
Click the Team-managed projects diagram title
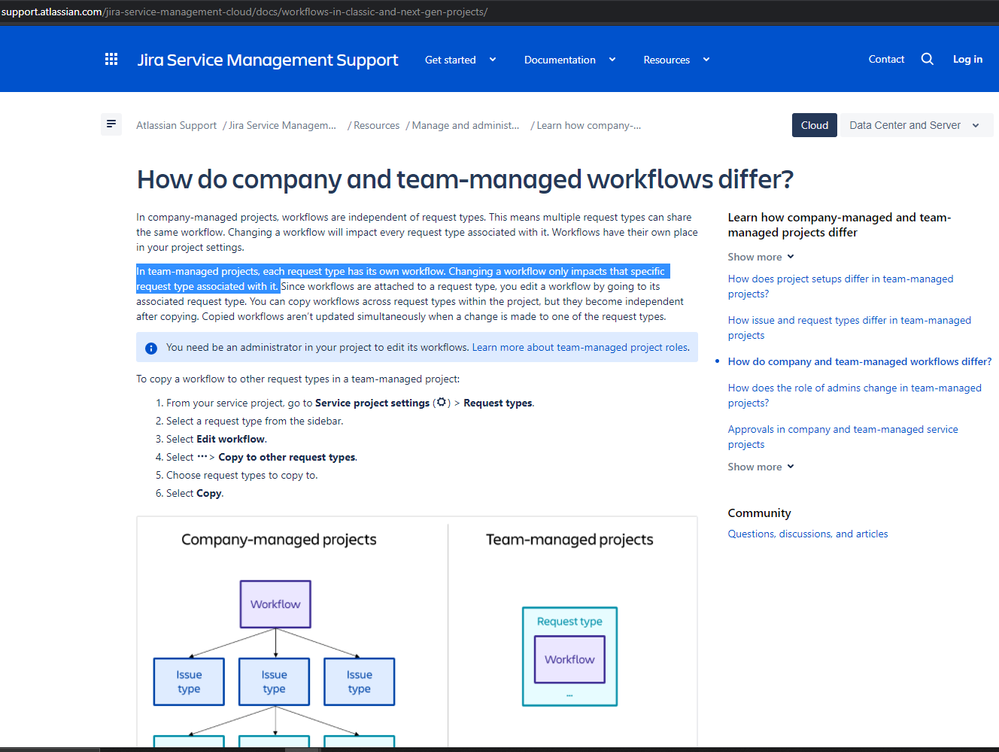coord(570,540)
